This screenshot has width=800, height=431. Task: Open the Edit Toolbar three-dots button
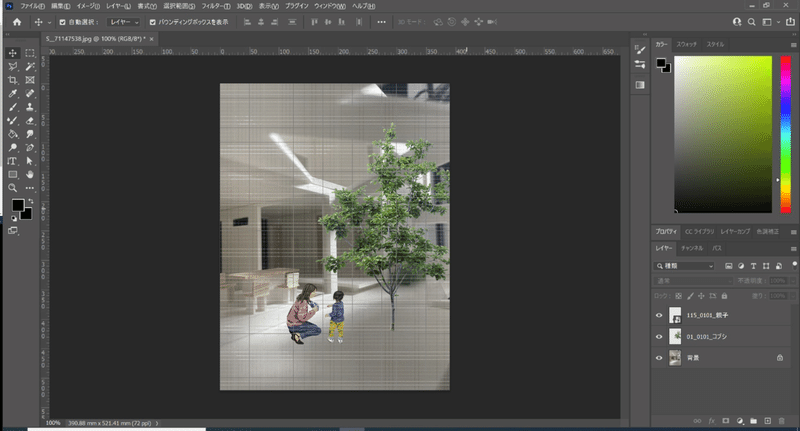[30, 188]
